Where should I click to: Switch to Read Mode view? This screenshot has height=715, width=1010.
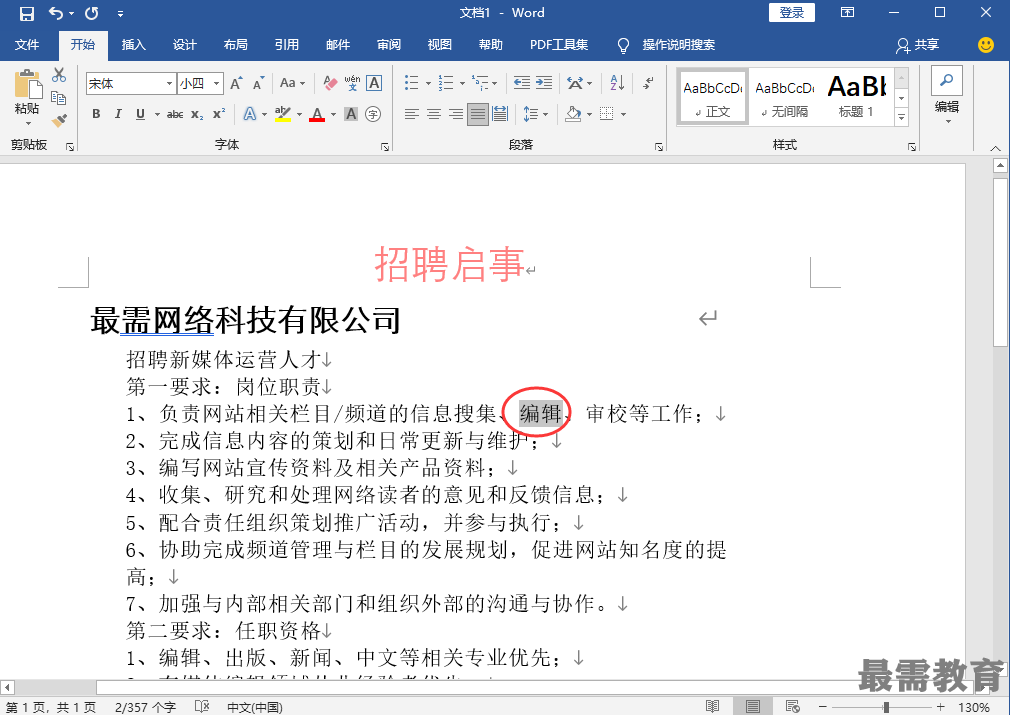click(712, 707)
